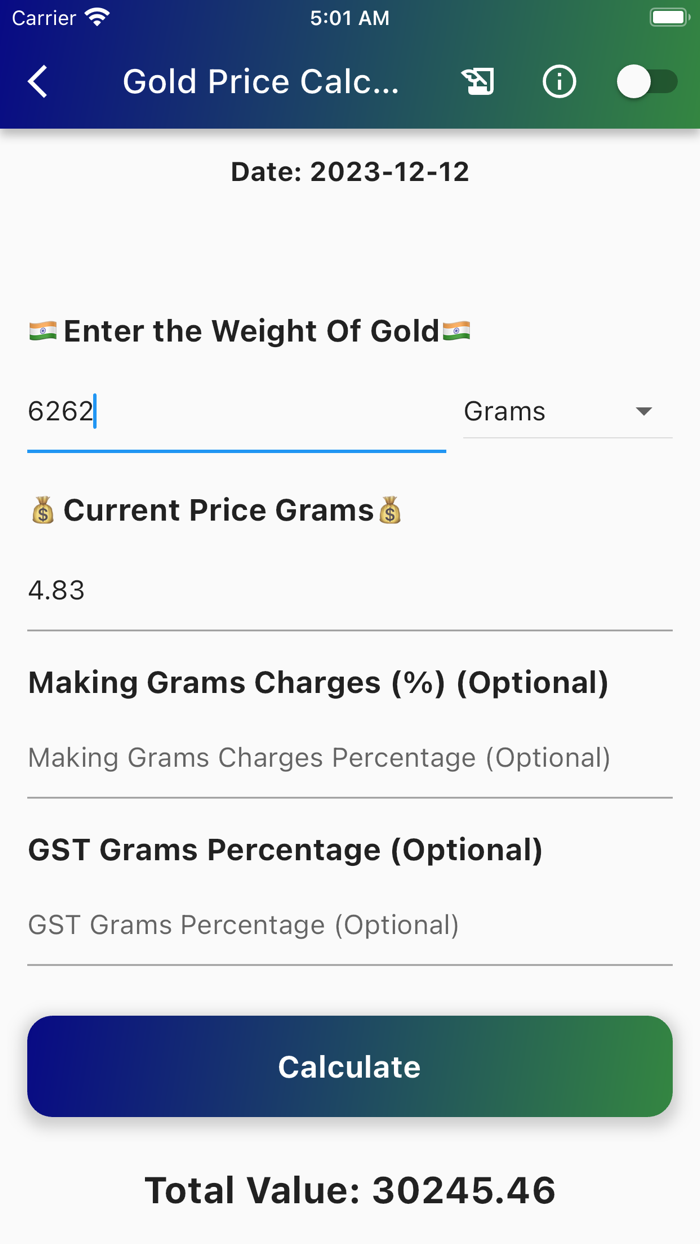Navigate back using the back arrow
Viewport: 700px width, 1244px height.
pyautogui.click(x=37, y=81)
